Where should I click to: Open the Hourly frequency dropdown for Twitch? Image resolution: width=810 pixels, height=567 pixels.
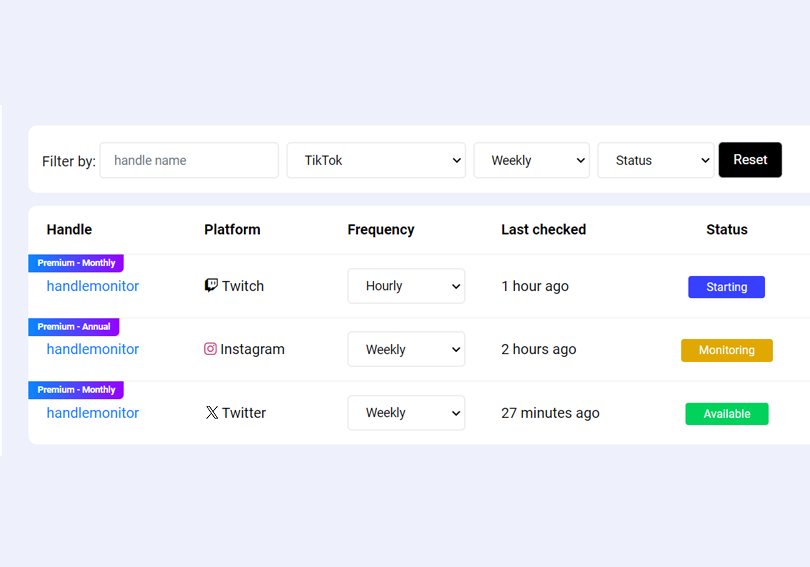click(406, 286)
